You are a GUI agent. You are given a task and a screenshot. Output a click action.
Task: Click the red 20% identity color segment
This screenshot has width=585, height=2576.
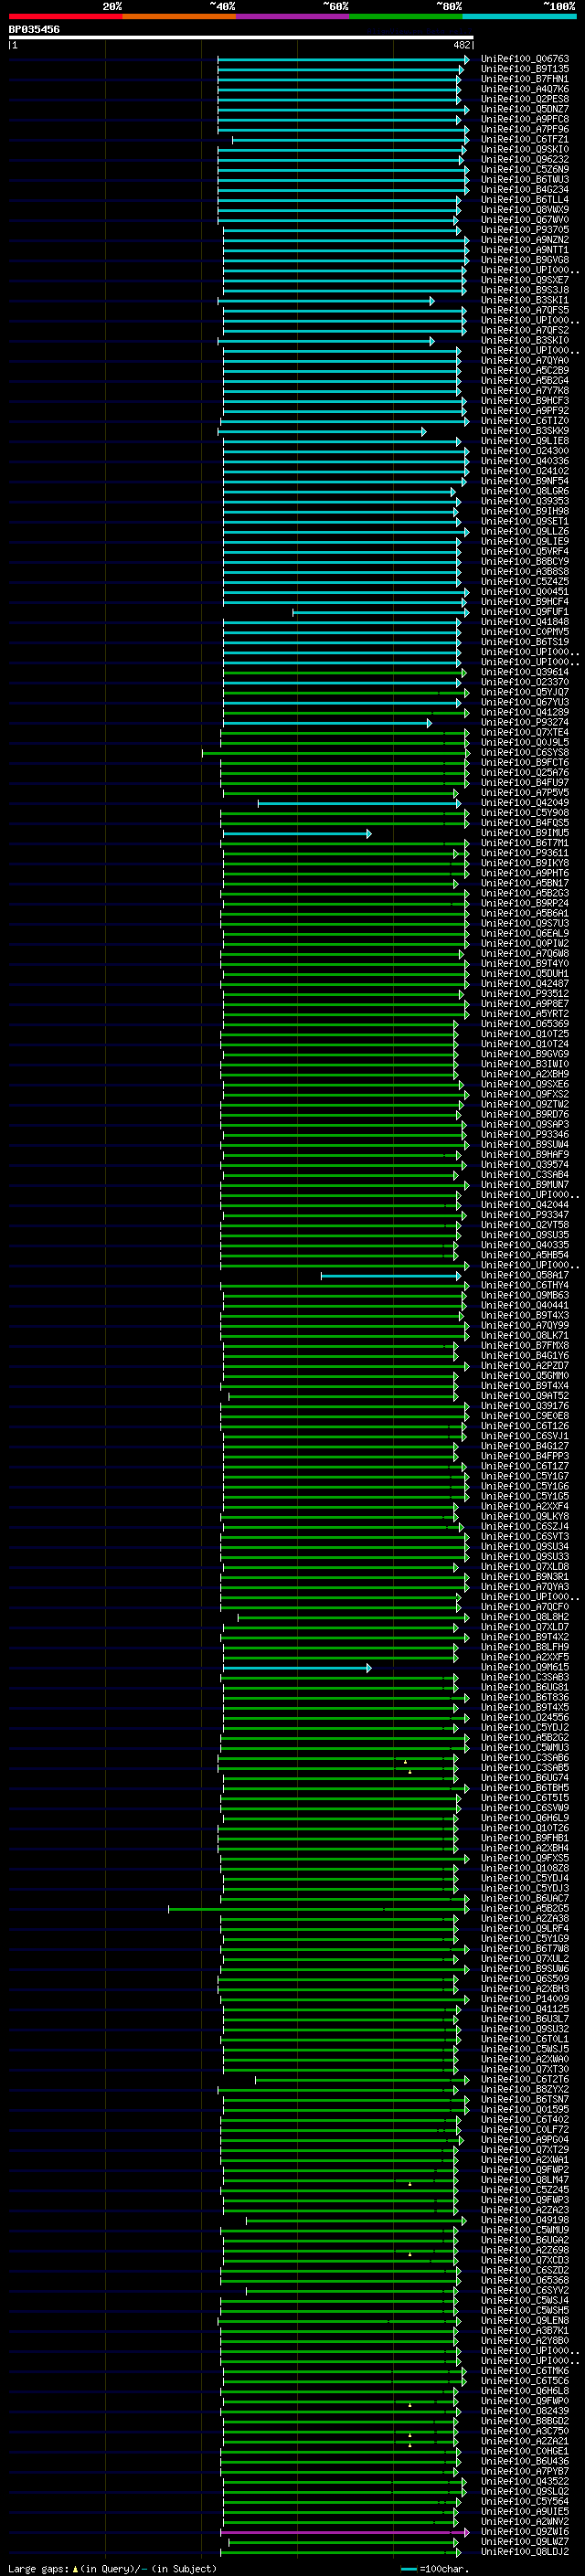click(x=65, y=16)
